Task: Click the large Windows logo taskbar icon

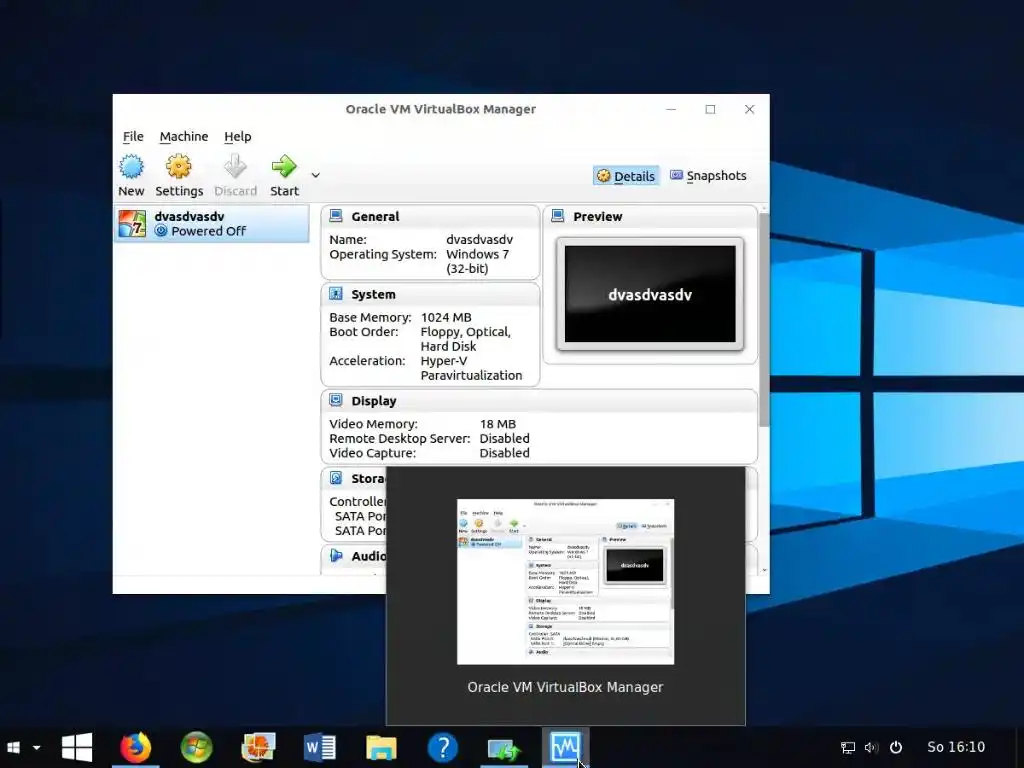Action: (77, 747)
